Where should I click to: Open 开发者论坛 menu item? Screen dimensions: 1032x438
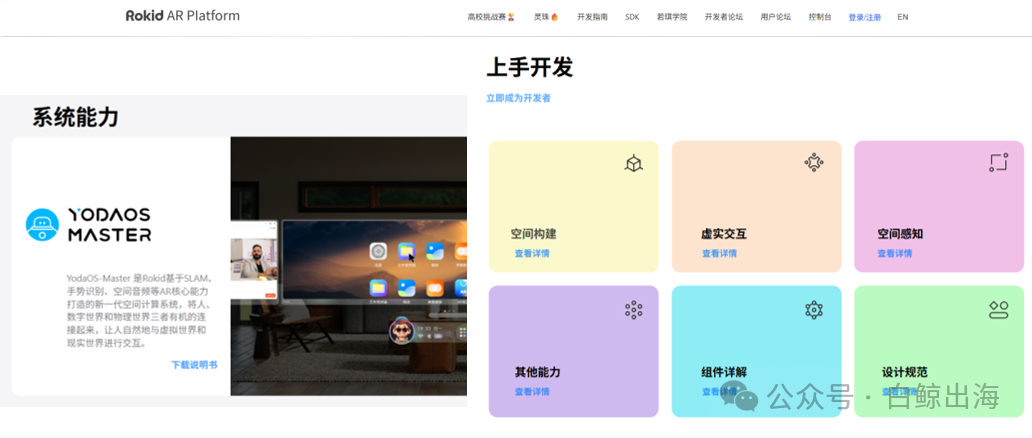[724, 17]
